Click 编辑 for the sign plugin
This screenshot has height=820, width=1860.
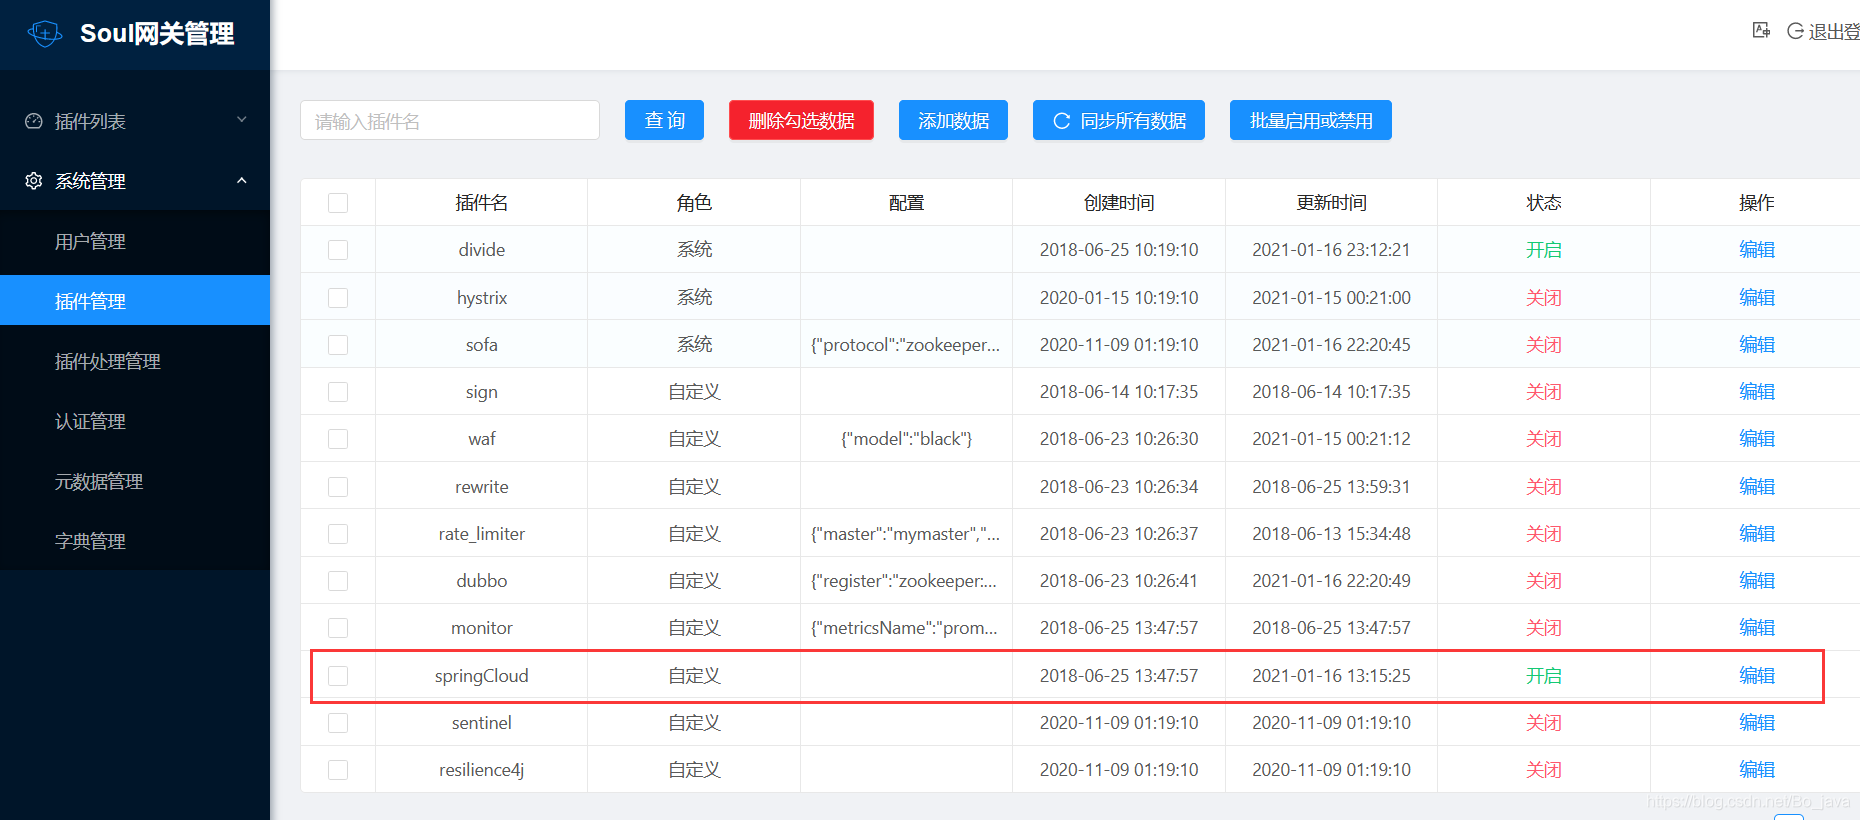pyautogui.click(x=1757, y=392)
